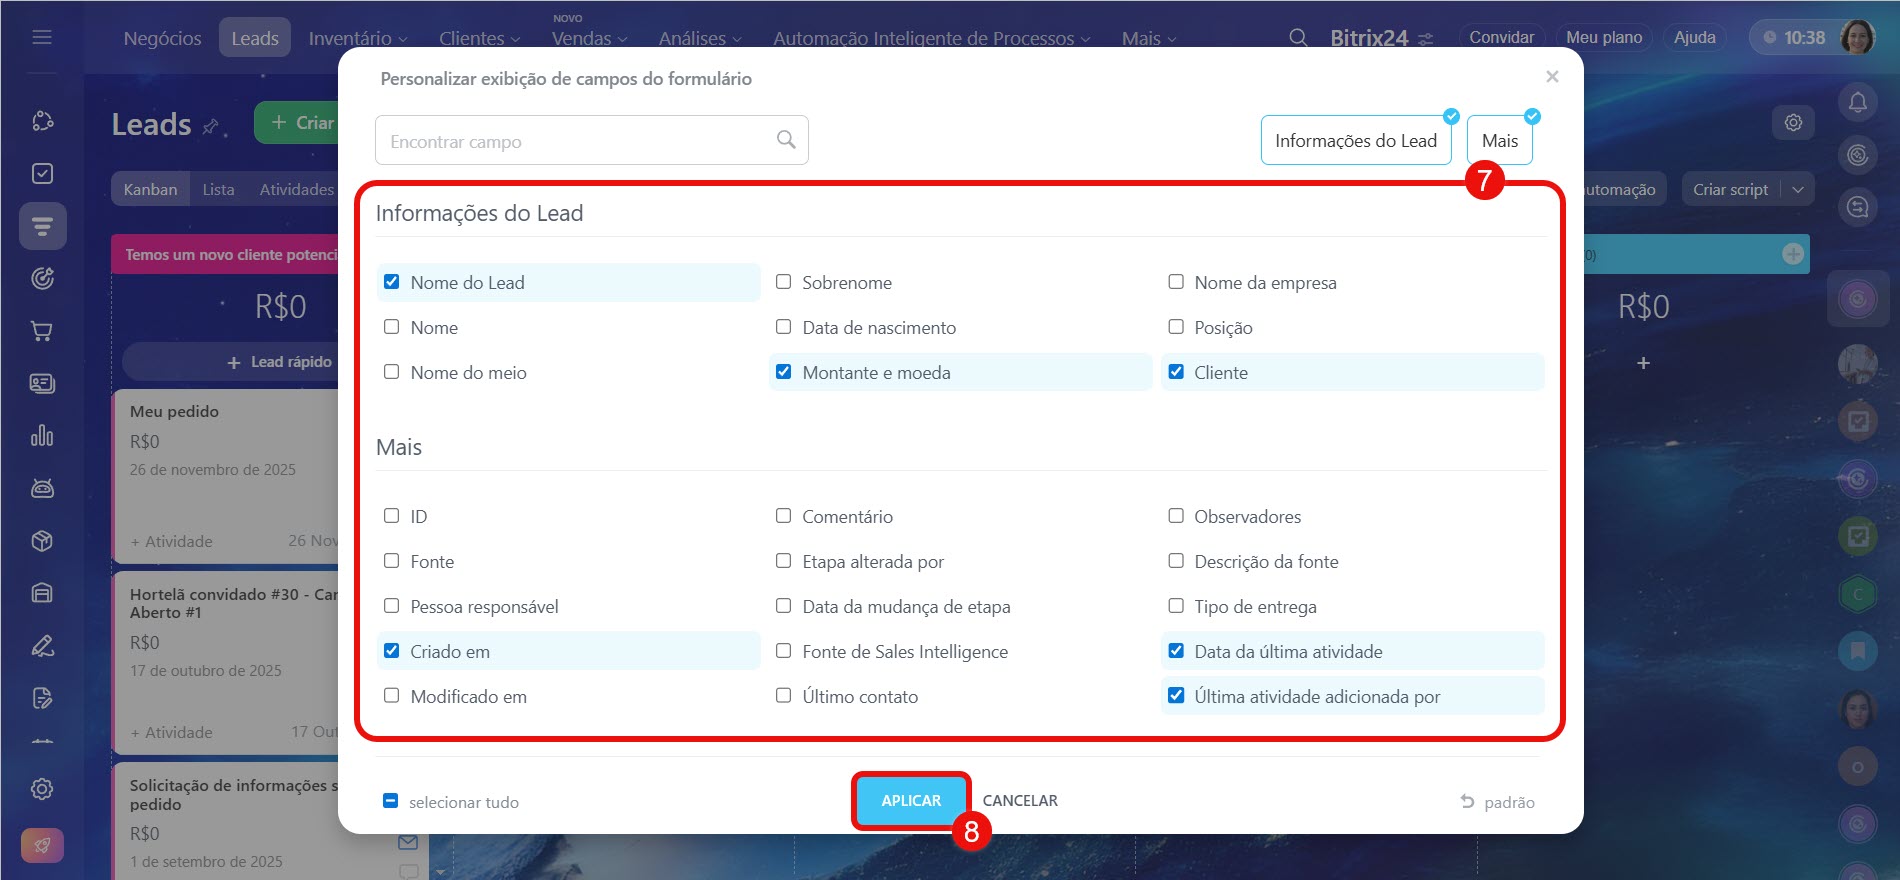The image size is (1900, 880).
Task: Expand the Inventário dropdown menu
Action: click(358, 38)
